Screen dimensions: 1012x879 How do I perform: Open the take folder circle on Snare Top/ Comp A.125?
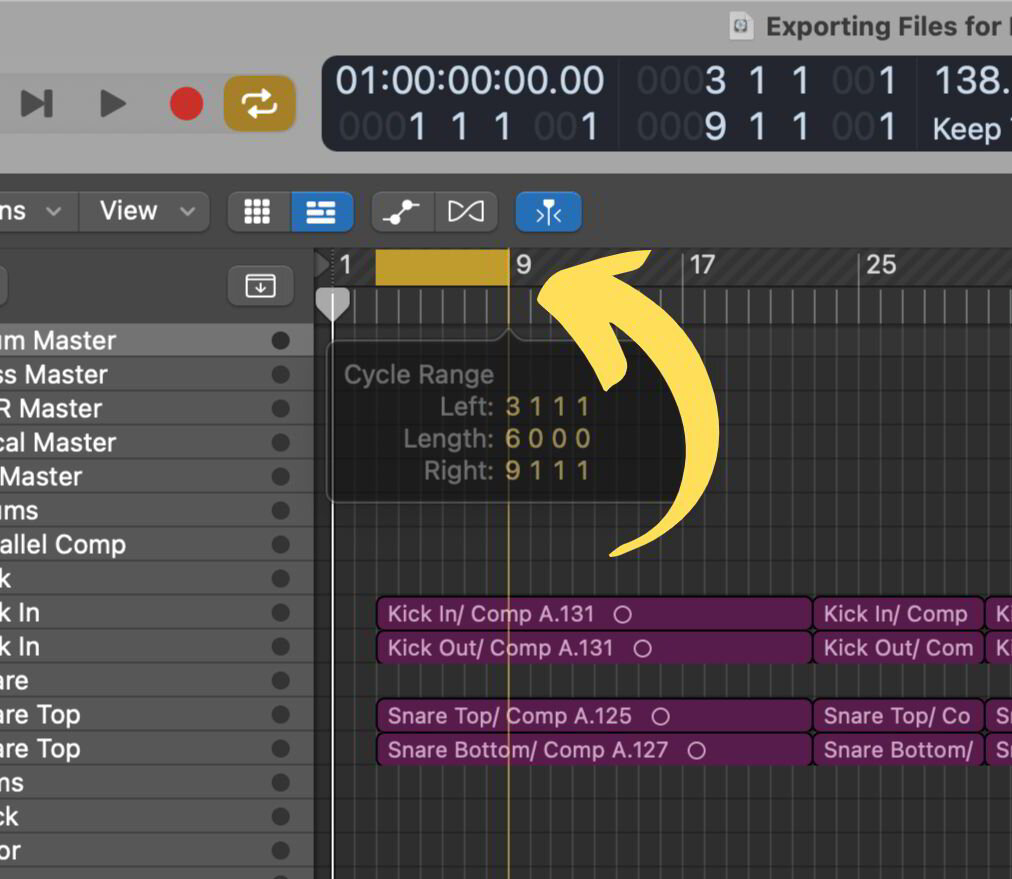point(660,716)
